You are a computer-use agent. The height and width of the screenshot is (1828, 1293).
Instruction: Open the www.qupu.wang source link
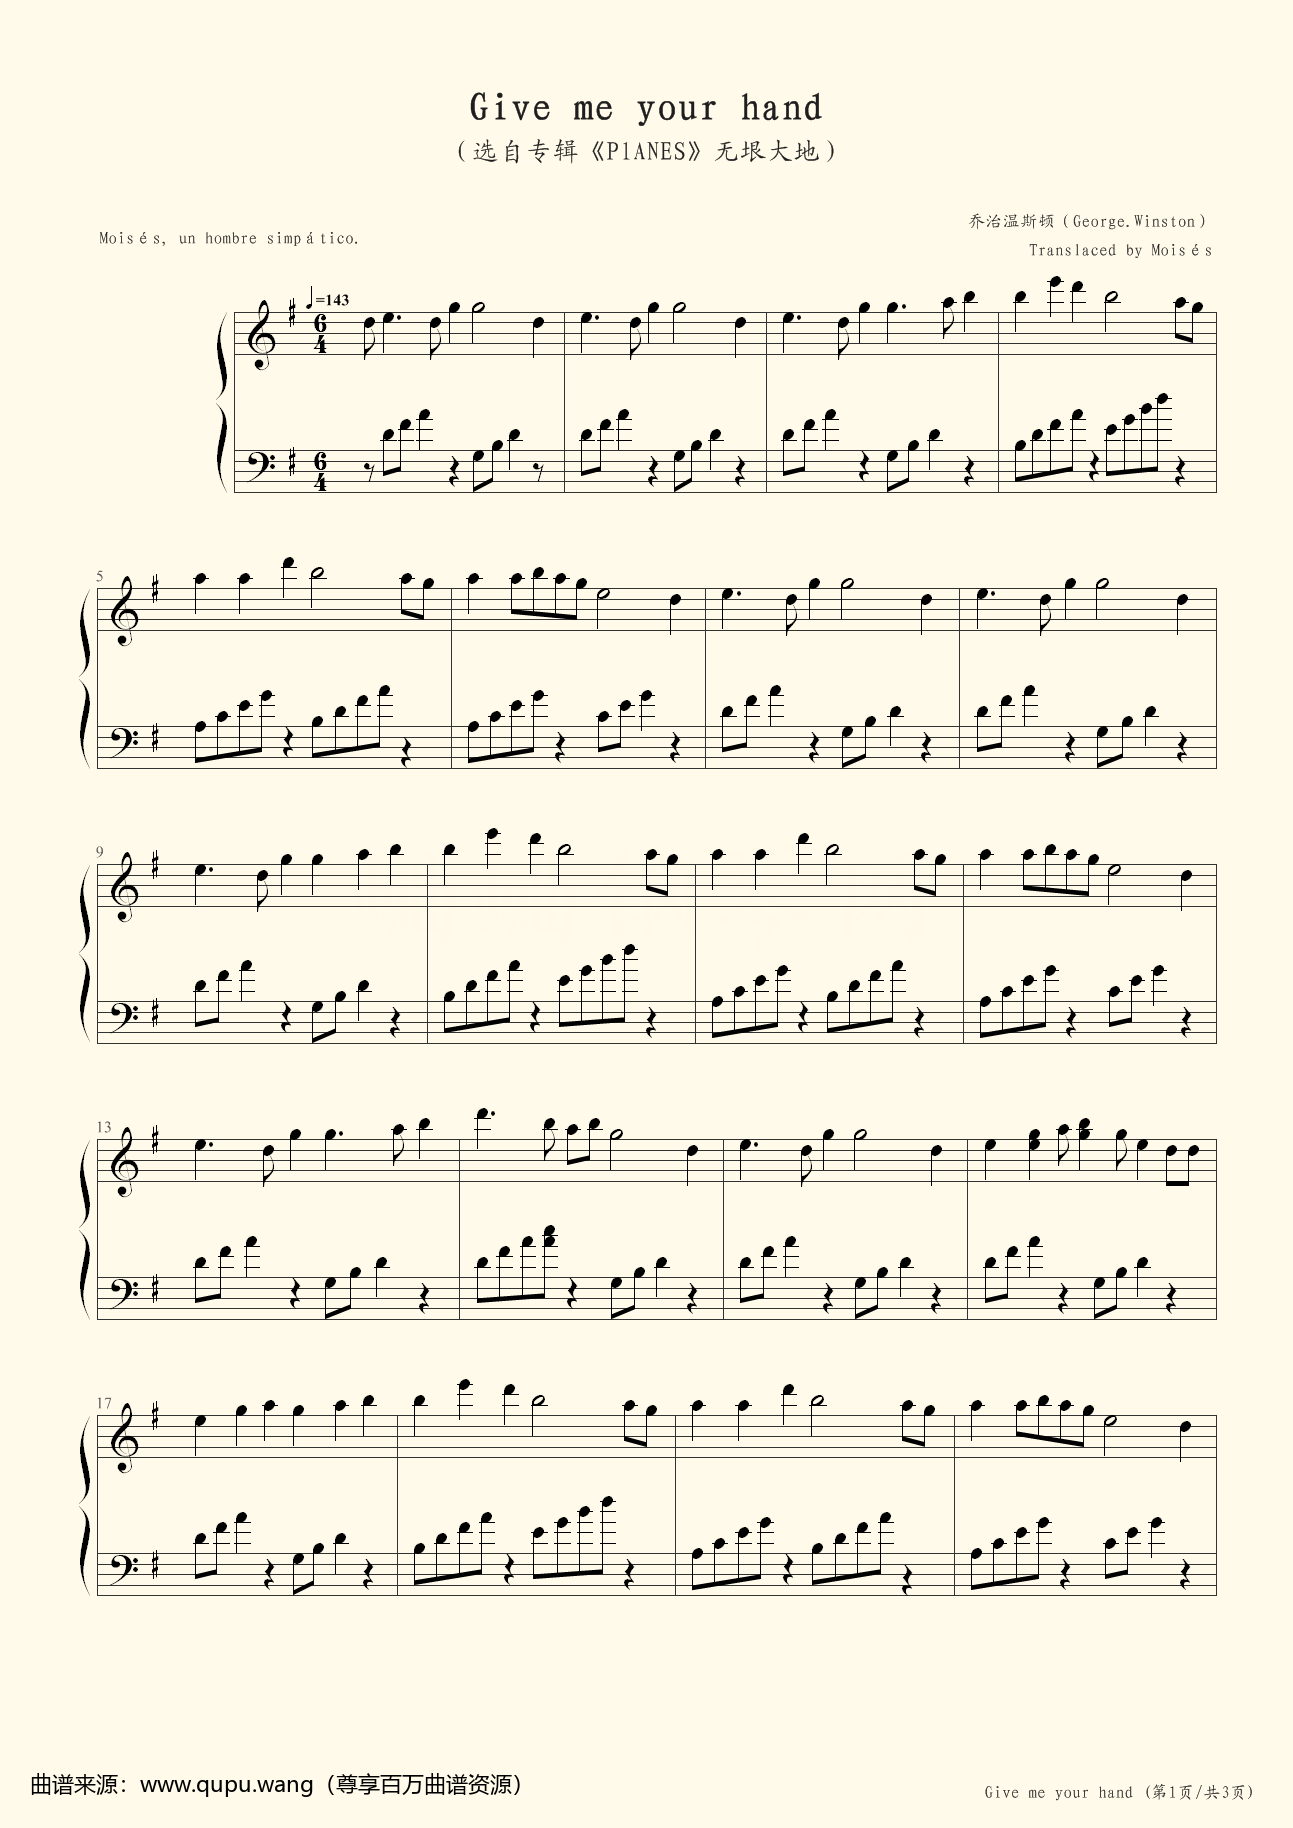tap(226, 1785)
